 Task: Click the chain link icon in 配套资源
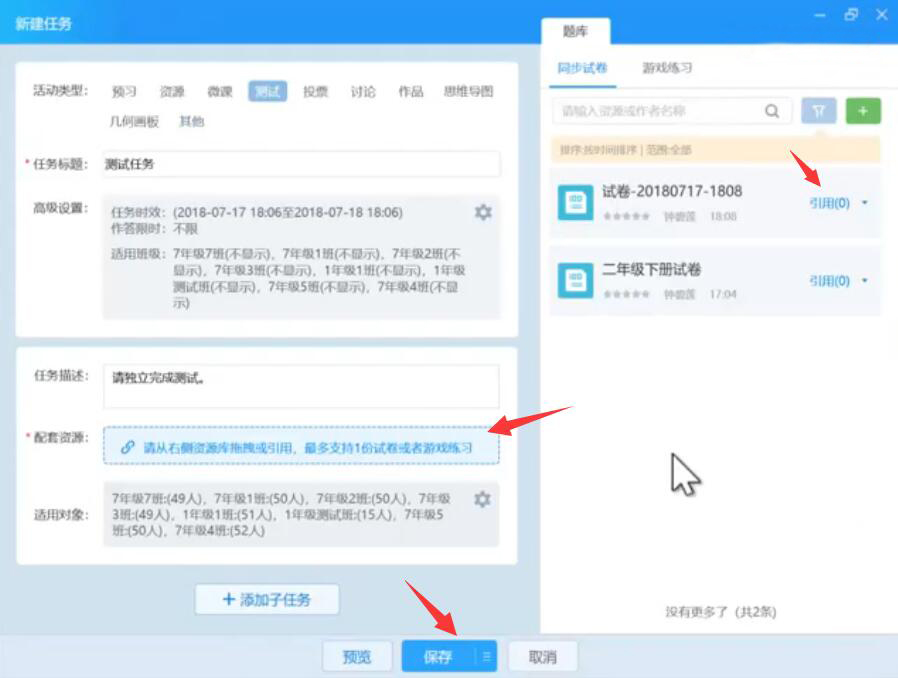click(128, 447)
